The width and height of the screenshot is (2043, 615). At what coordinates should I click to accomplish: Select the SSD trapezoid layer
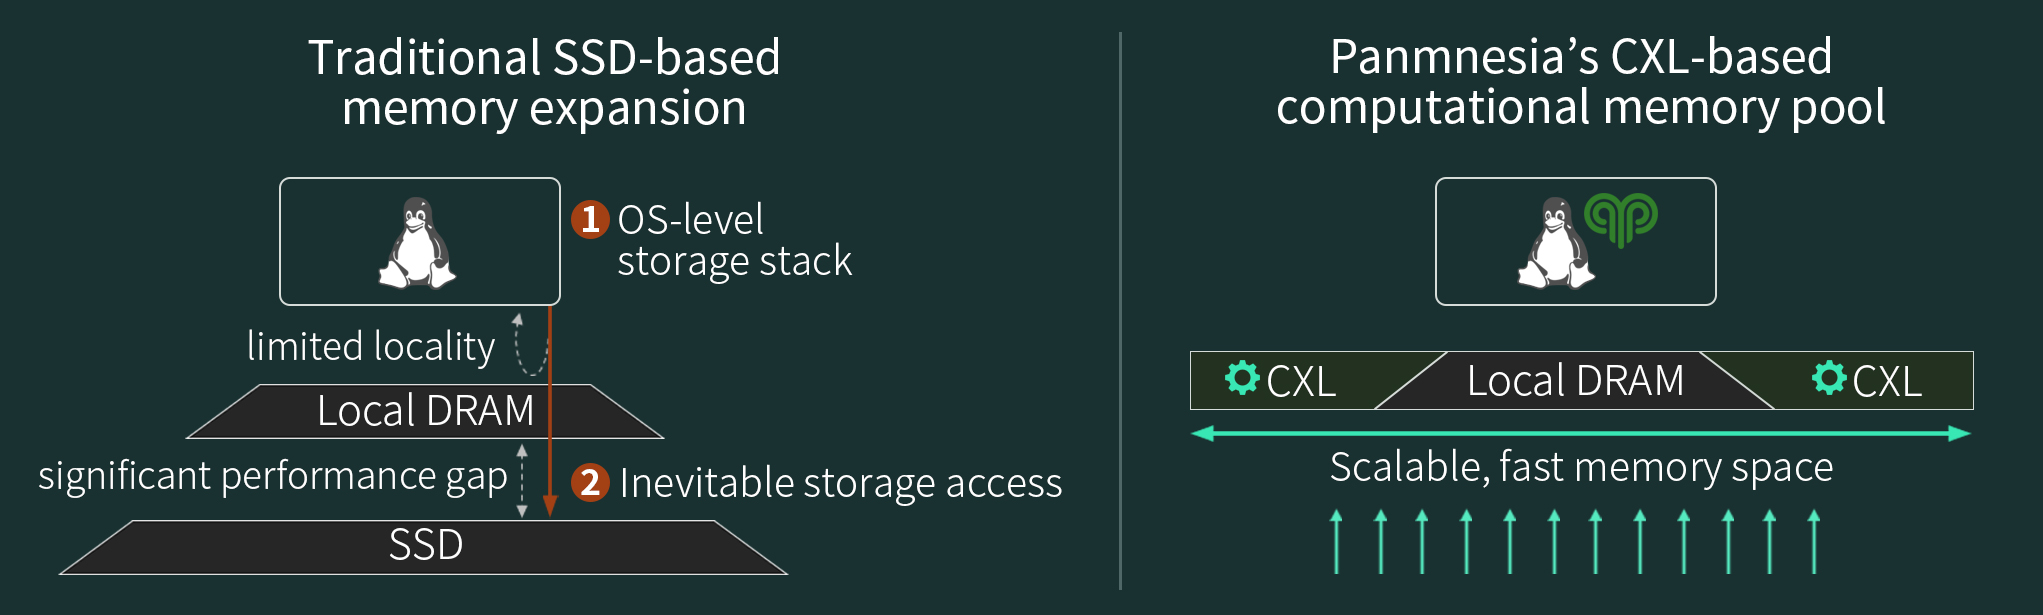point(424,547)
